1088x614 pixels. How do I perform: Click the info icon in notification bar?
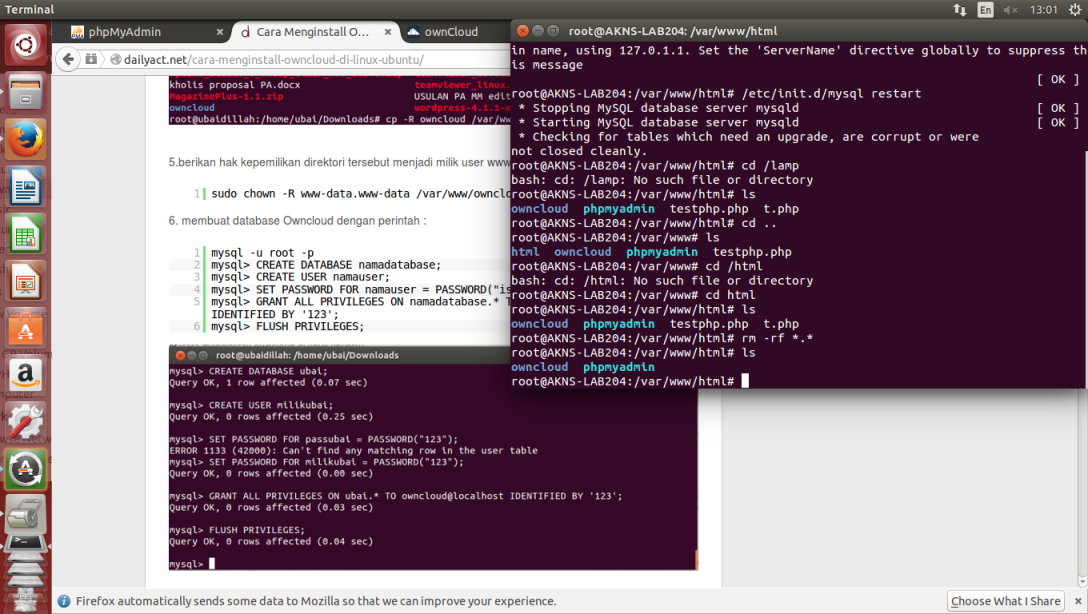(64, 601)
